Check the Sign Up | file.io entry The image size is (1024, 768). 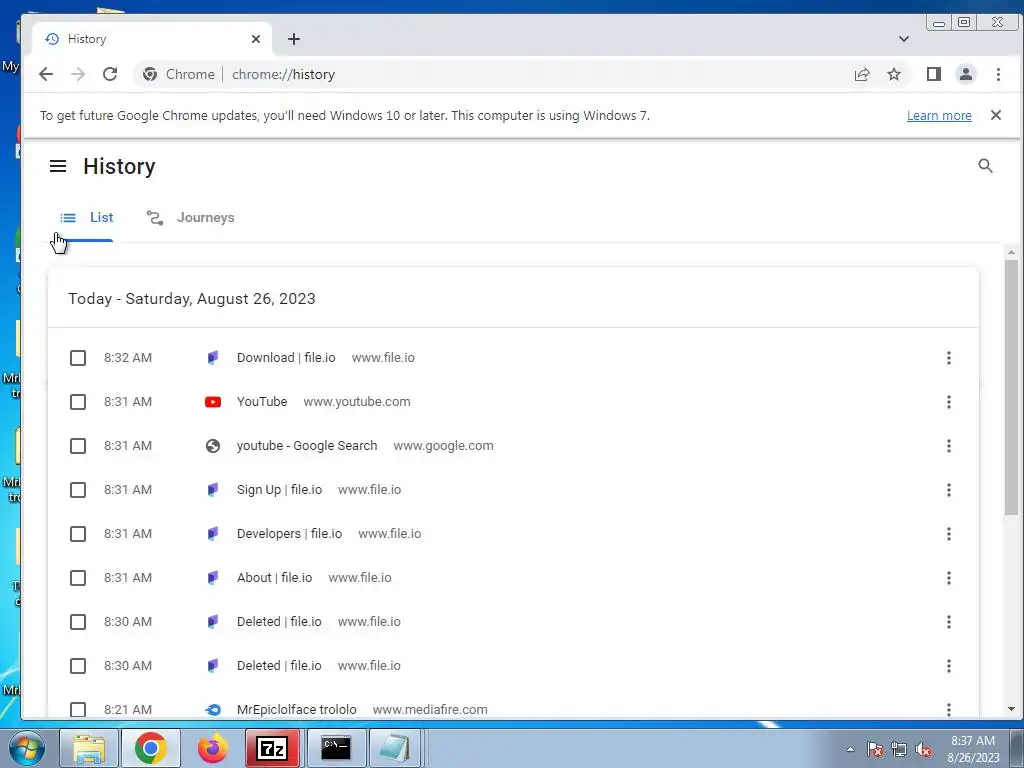click(x=78, y=490)
